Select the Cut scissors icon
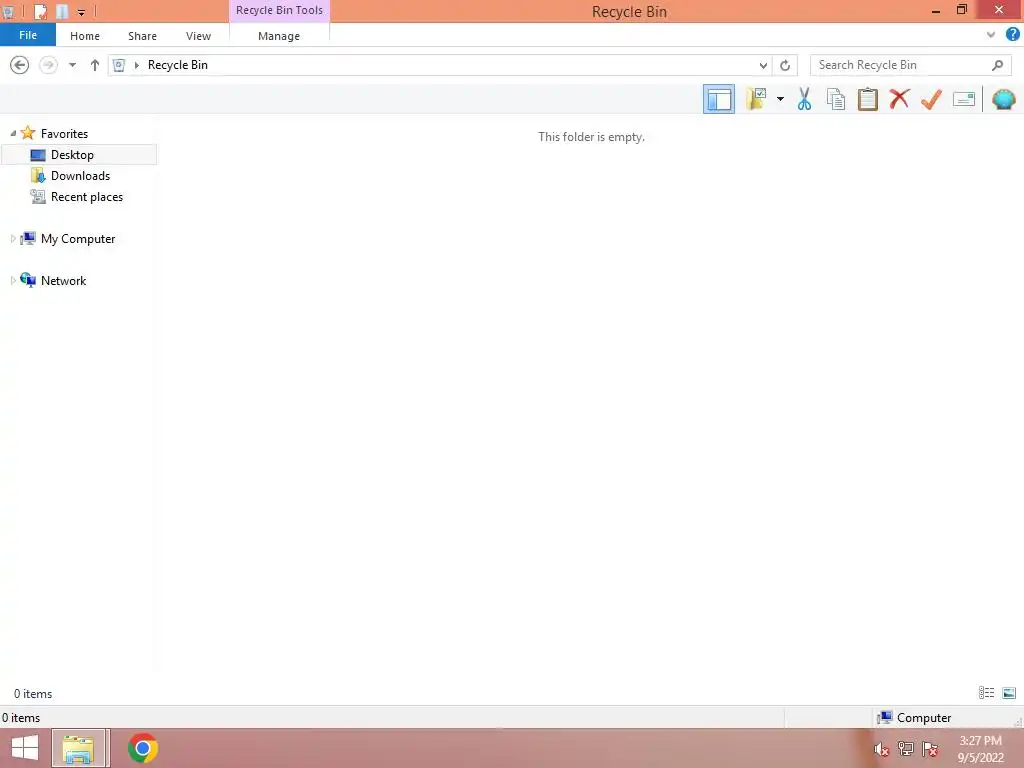 (804, 99)
